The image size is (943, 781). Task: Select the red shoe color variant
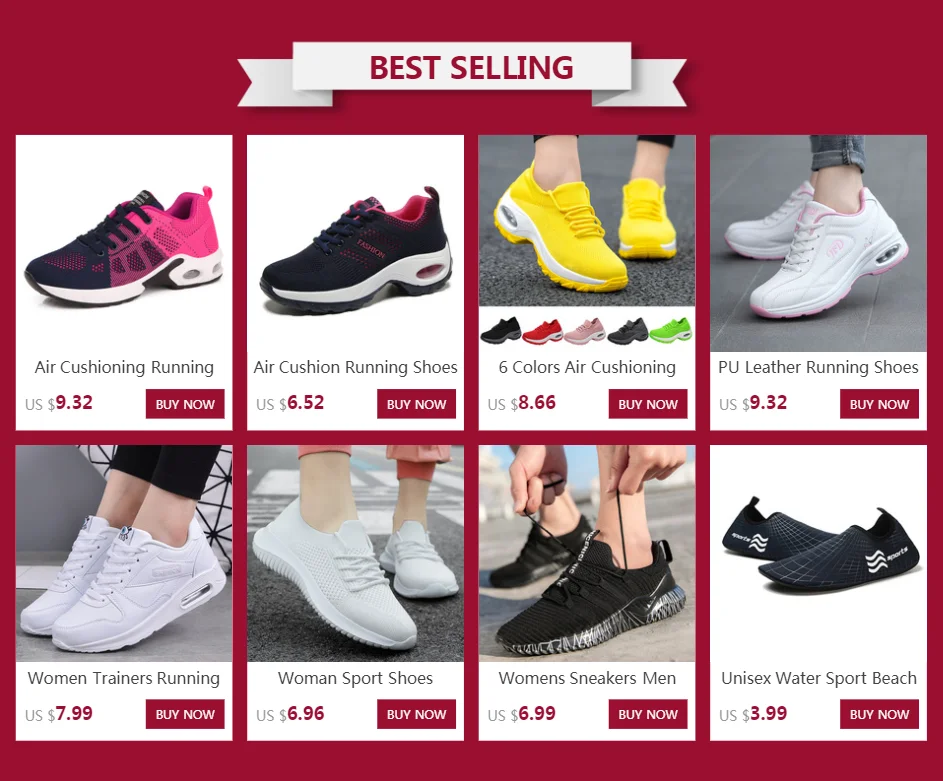pyautogui.click(x=542, y=331)
